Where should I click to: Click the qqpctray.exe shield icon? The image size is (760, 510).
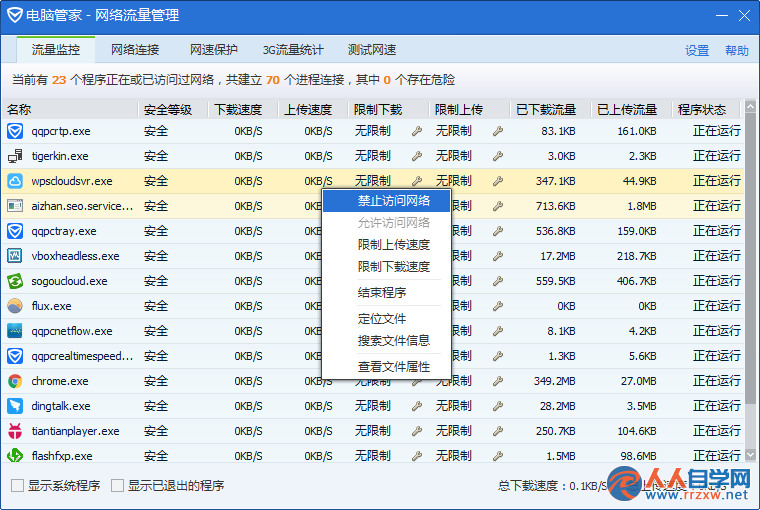click(15, 231)
